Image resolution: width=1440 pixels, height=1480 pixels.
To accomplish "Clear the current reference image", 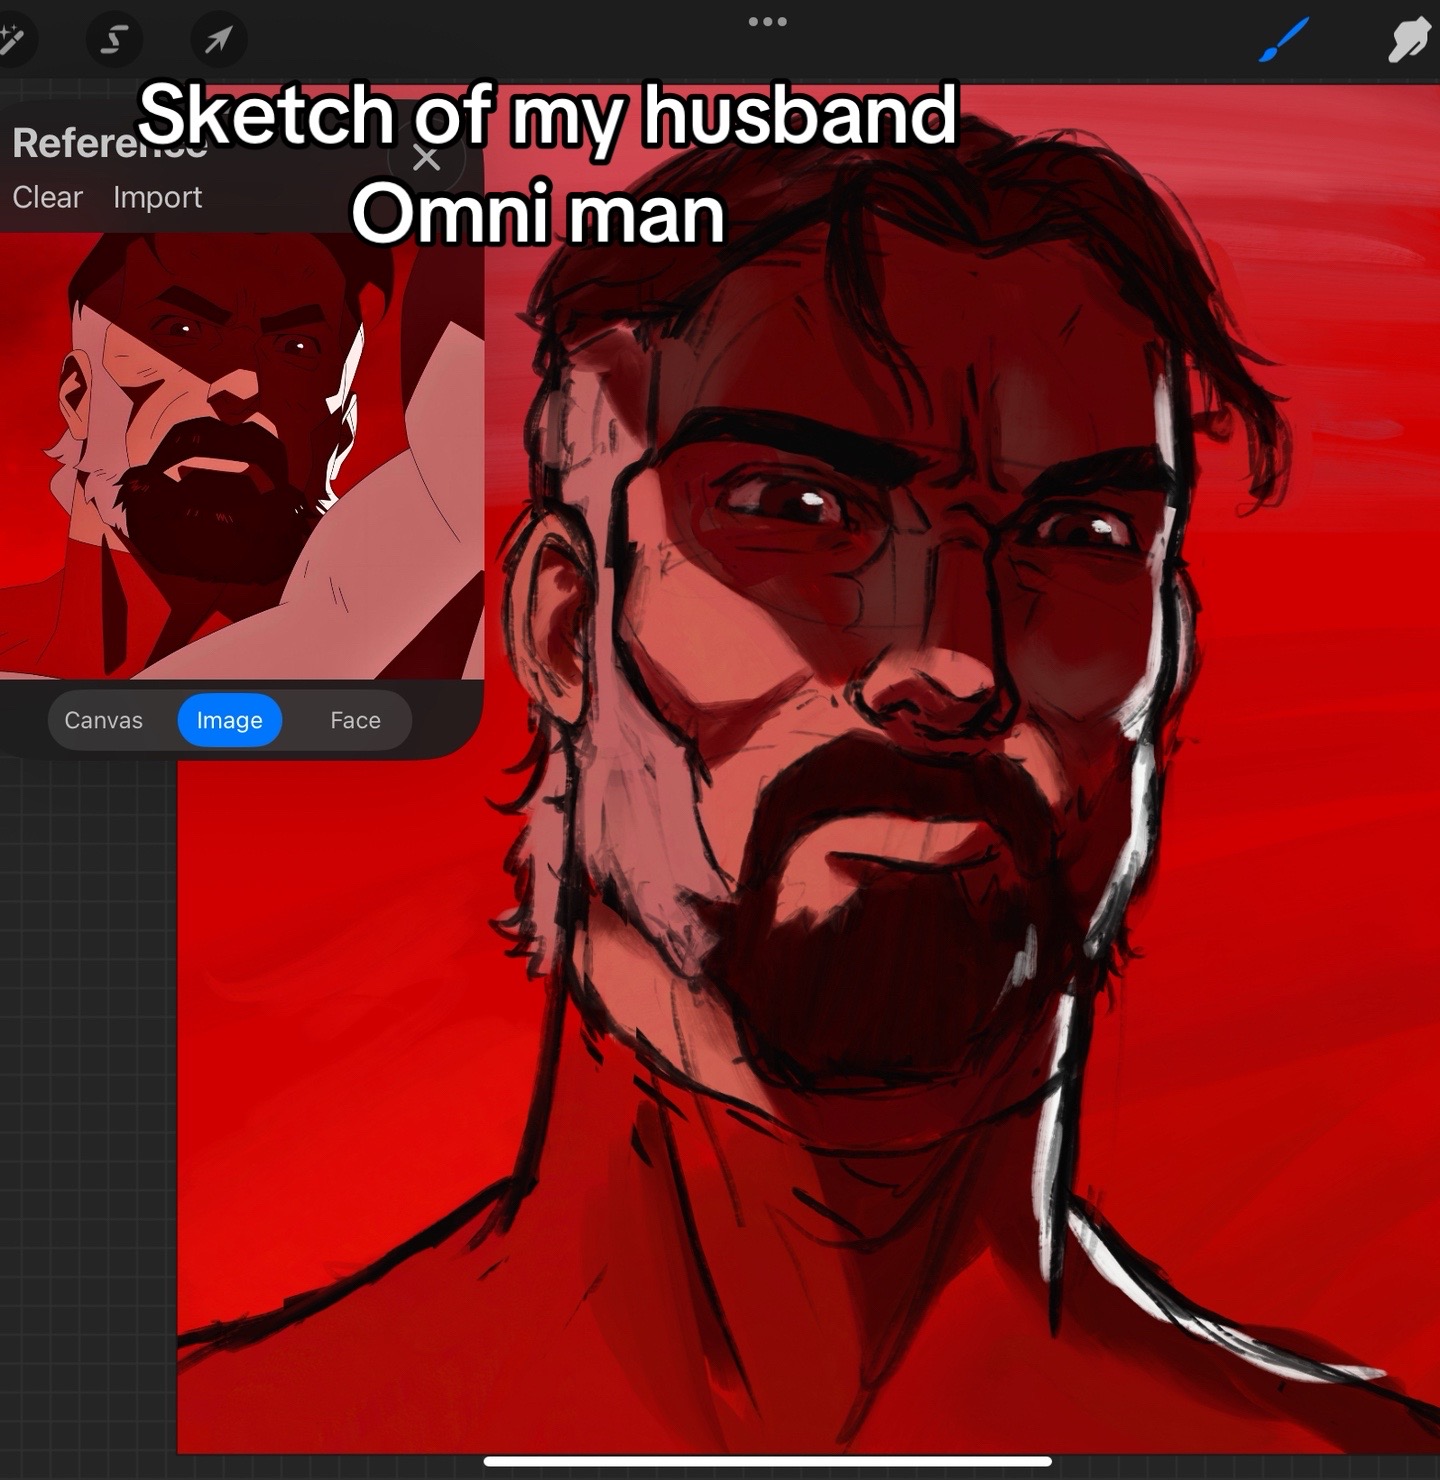I will pos(47,197).
